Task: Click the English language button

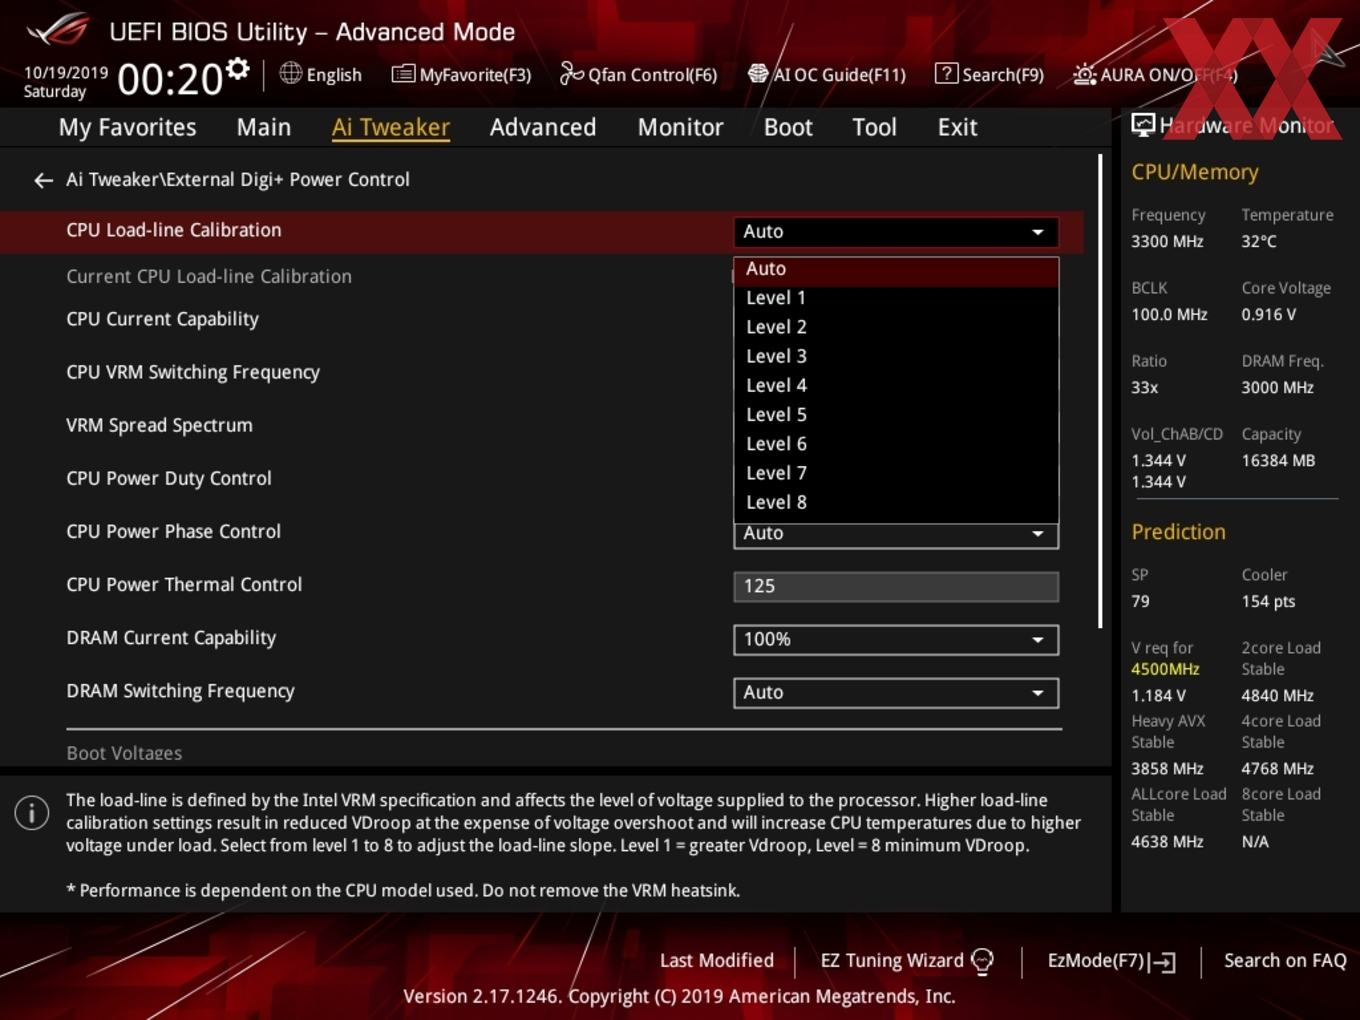Action: pyautogui.click(x=321, y=74)
